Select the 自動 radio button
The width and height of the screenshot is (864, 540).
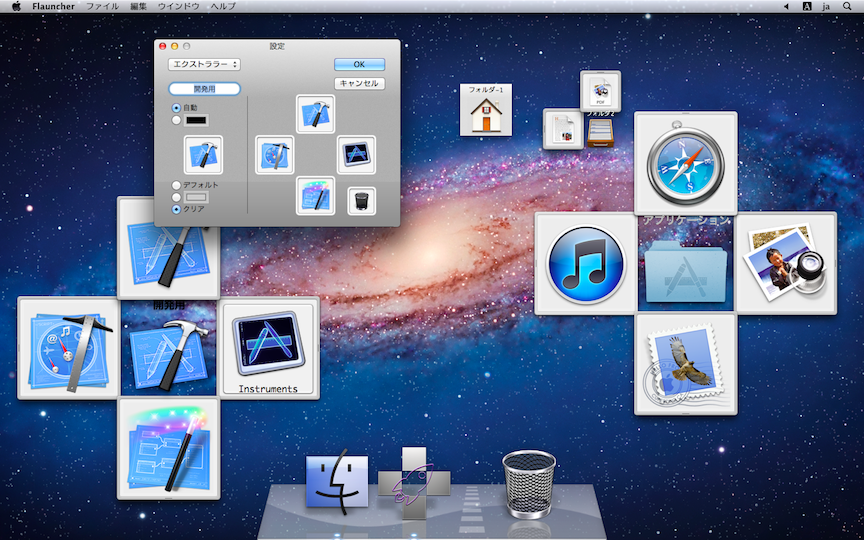click(x=176, y=108)
